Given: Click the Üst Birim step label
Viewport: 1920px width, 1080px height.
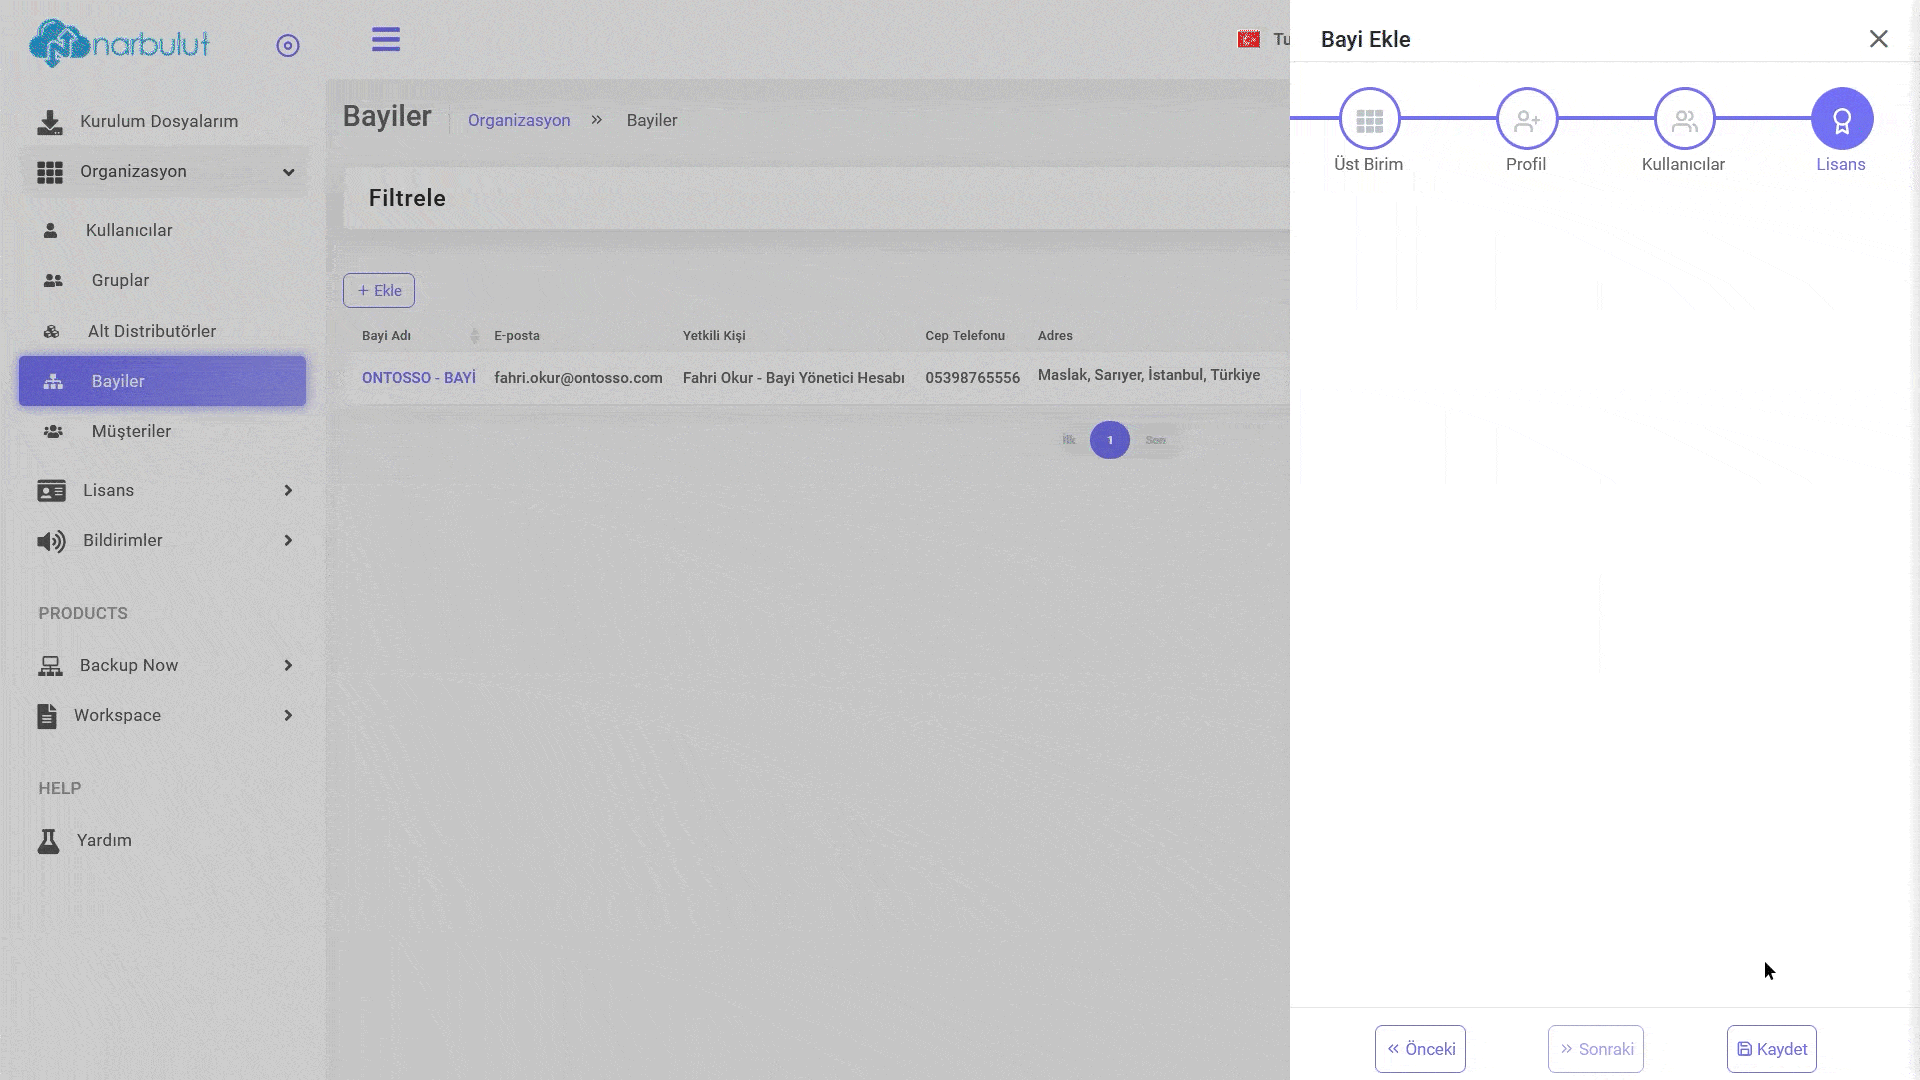Looking at the screenshot, I should tap(1369, 164).
